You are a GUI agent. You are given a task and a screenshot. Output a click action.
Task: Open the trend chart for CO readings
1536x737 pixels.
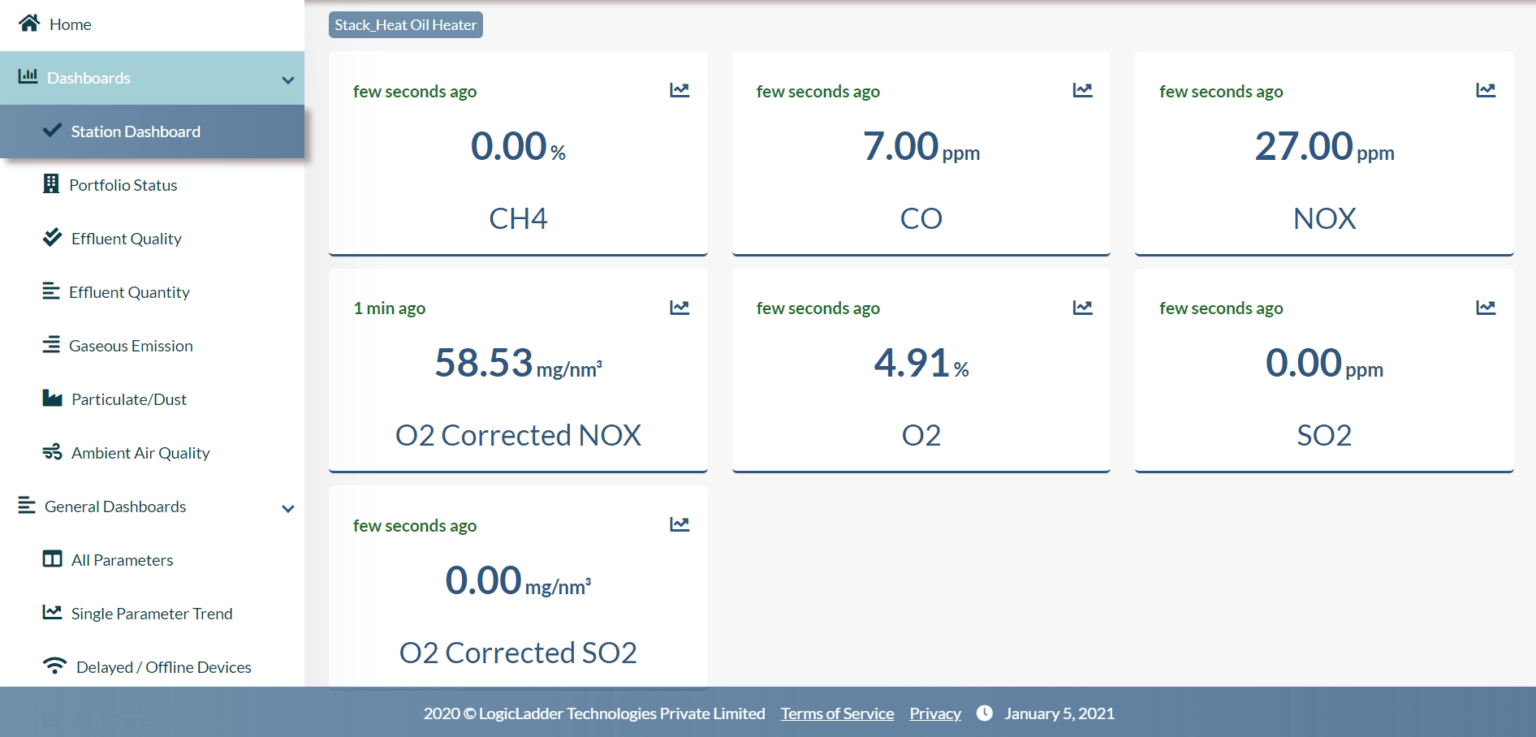(x=1082, y=89)
